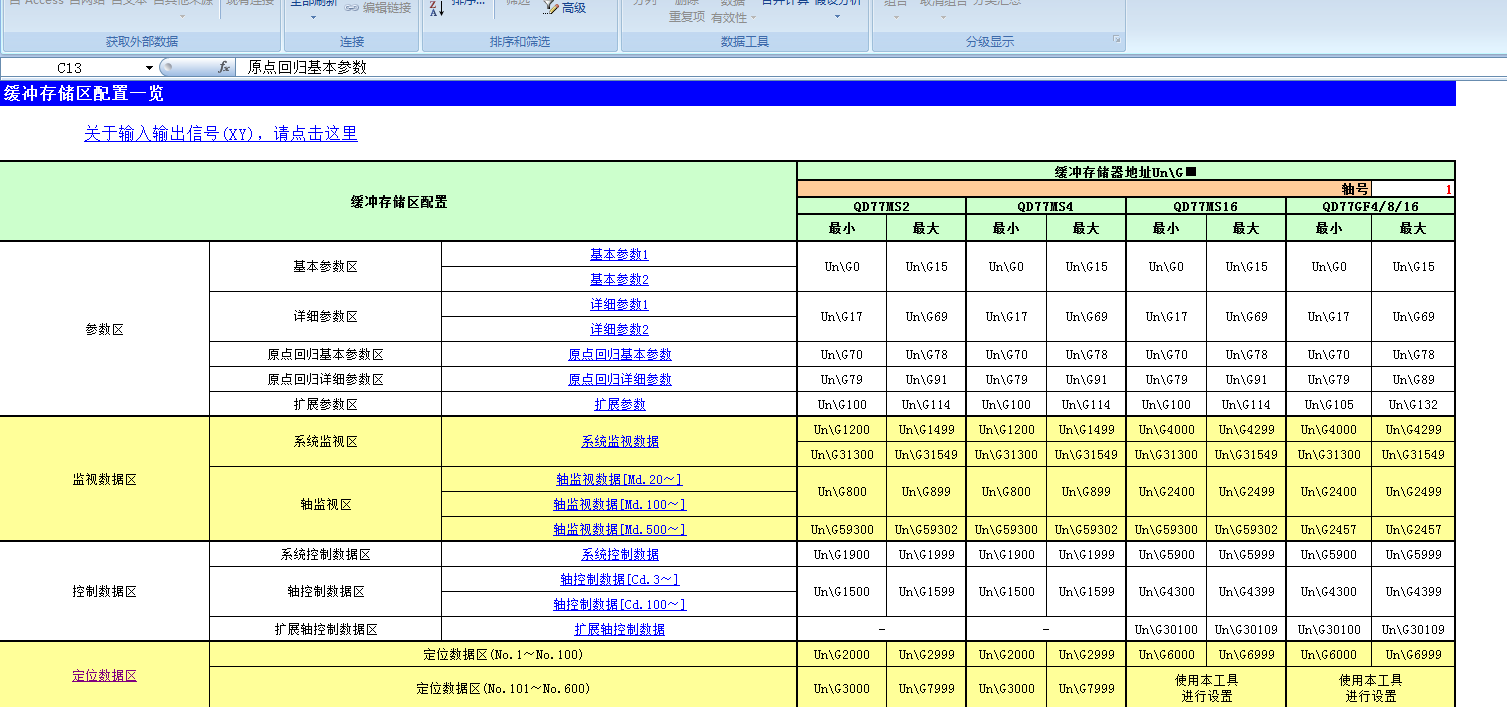This screenshot has width=1507, height=707.
Task: Click in the Name Box showing C13
Action: pos(70,68)
